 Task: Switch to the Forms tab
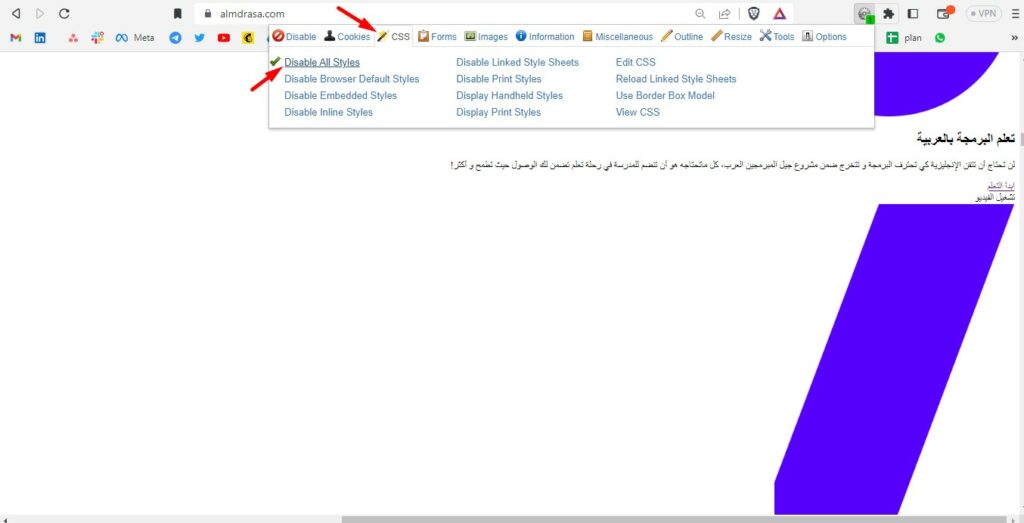438,37
